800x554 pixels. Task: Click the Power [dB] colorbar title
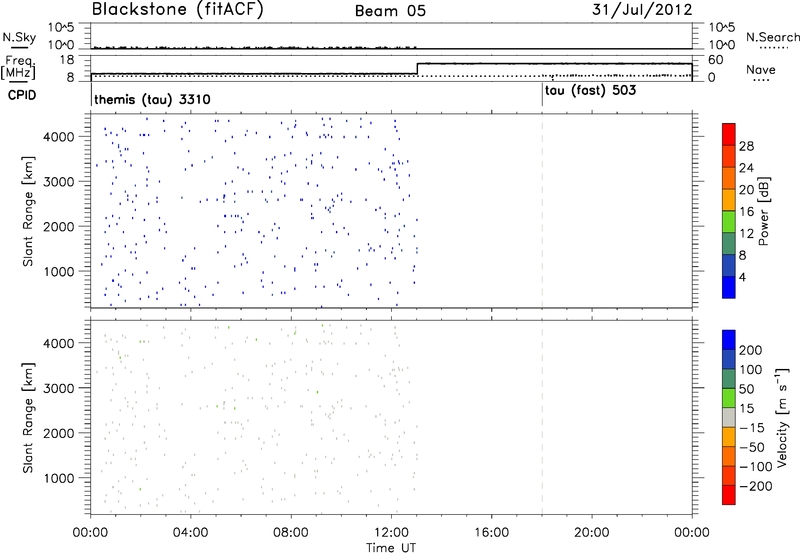(x=764, y=211)
